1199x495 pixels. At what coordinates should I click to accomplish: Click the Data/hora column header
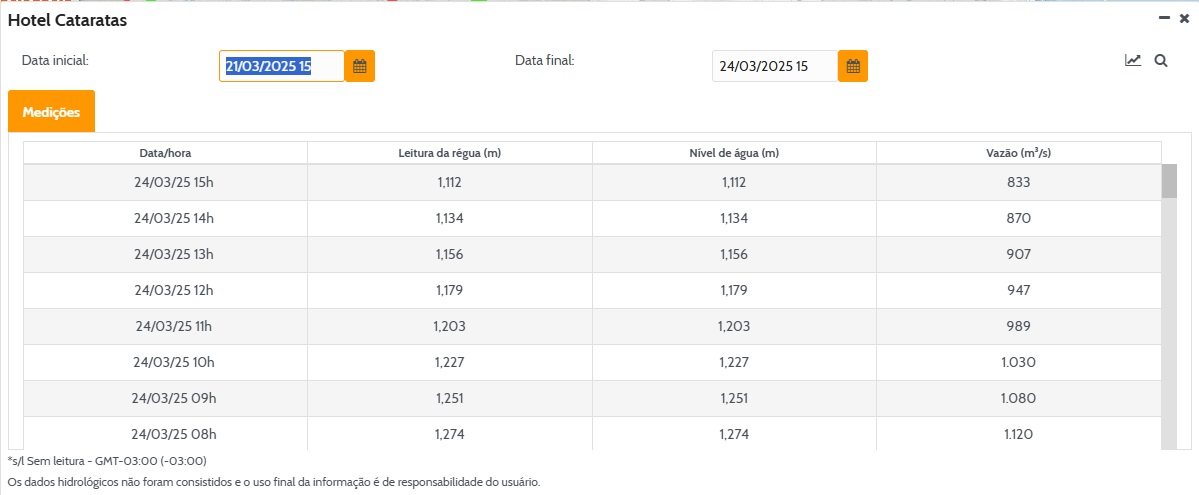[165, 153]
